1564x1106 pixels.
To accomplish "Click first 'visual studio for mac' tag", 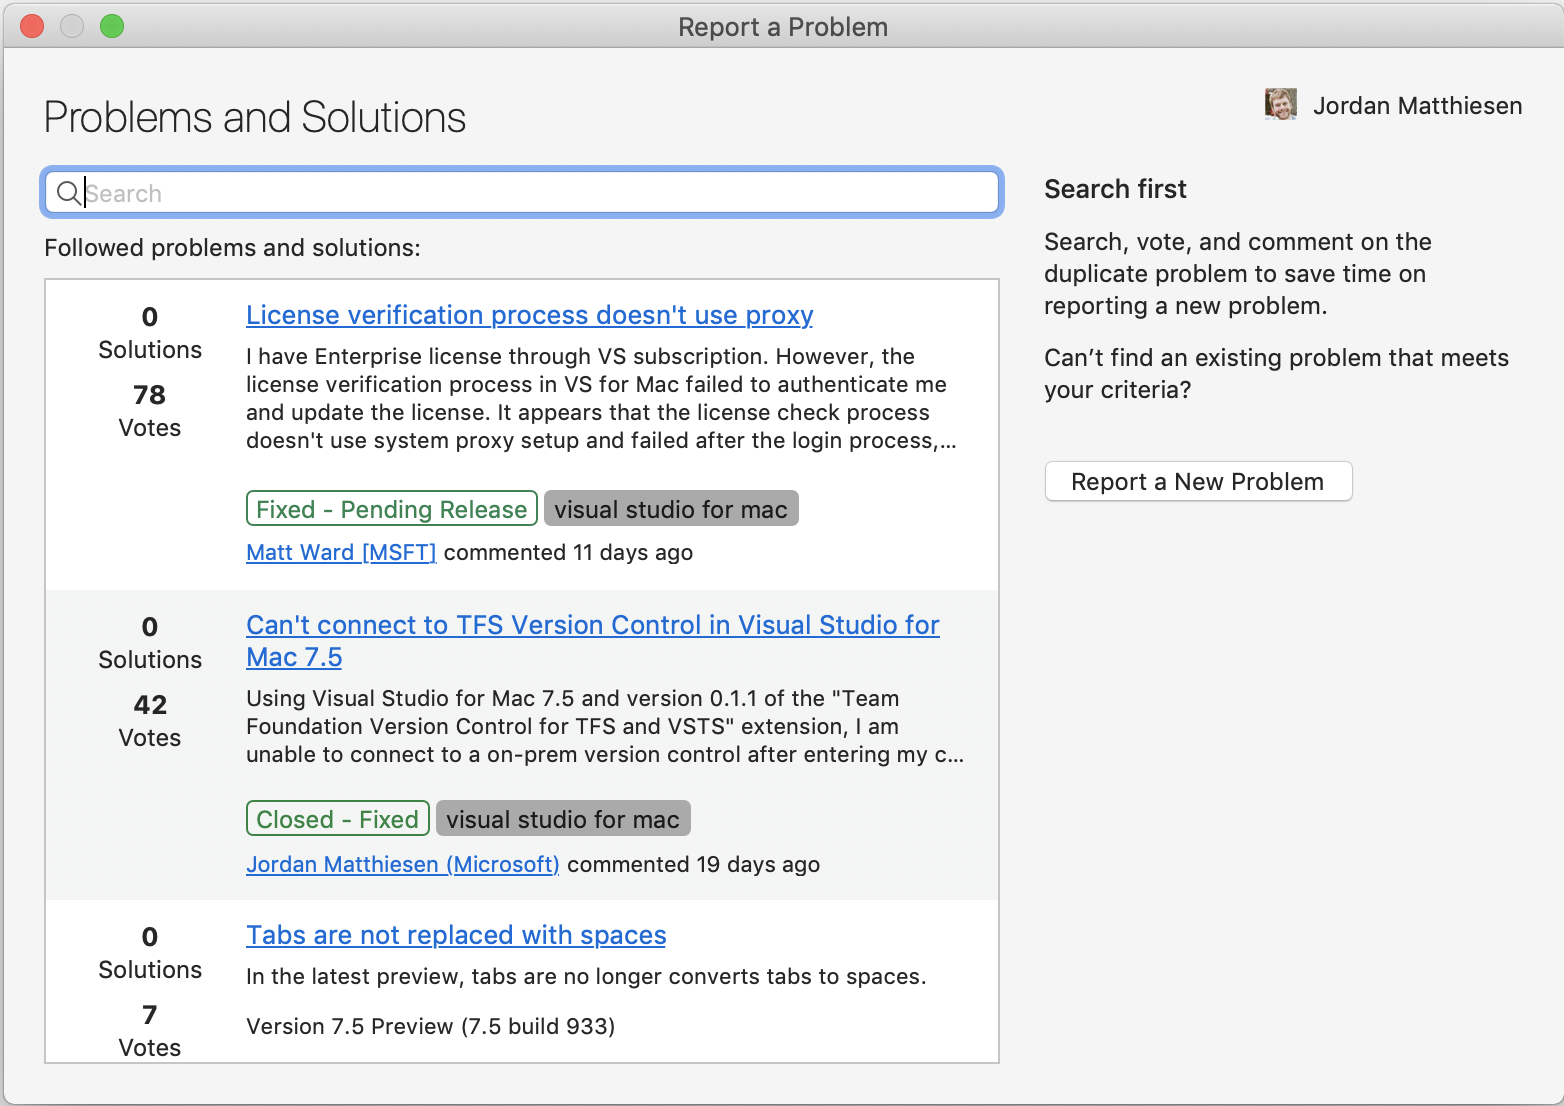I will click(x=671, y=509).
